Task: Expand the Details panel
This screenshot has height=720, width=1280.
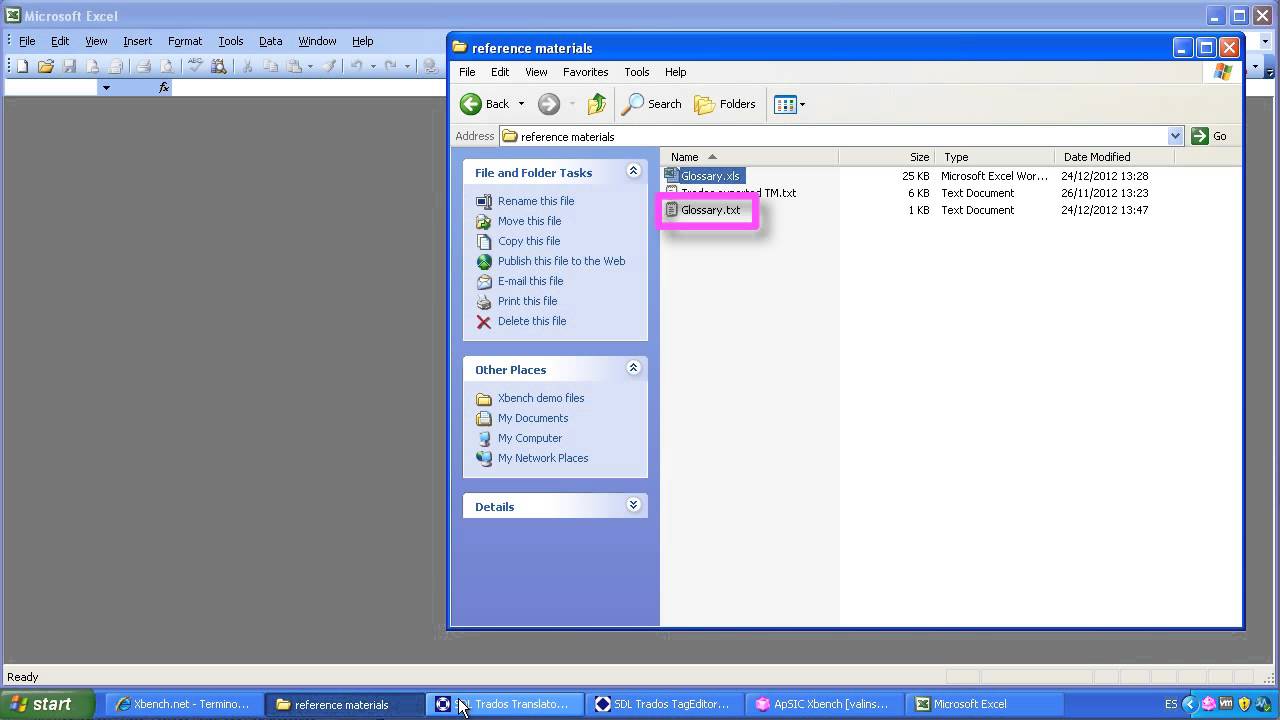Action: [x=633, y=505]
